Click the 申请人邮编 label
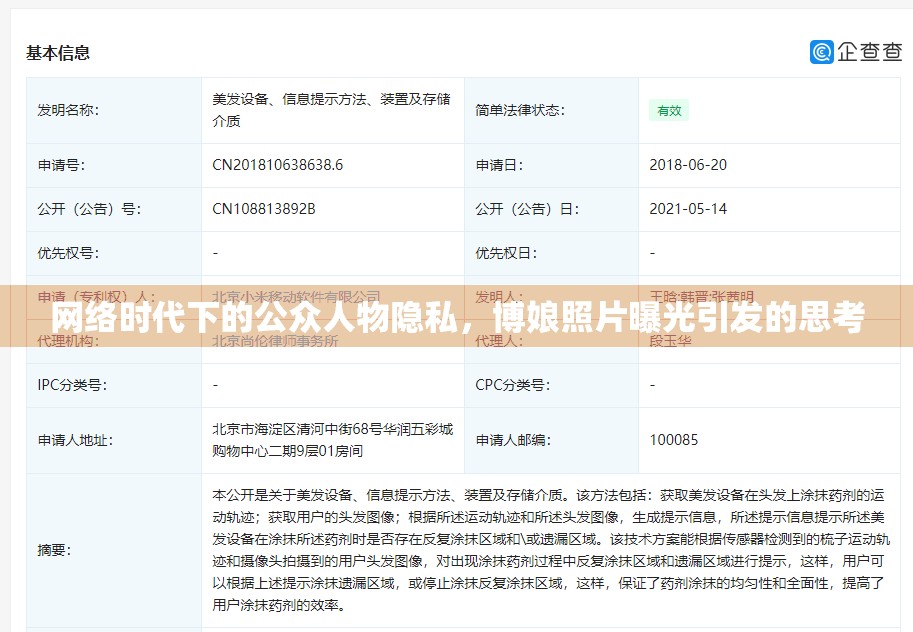This screenshot has height=632, width=913. tap(513, 440)
